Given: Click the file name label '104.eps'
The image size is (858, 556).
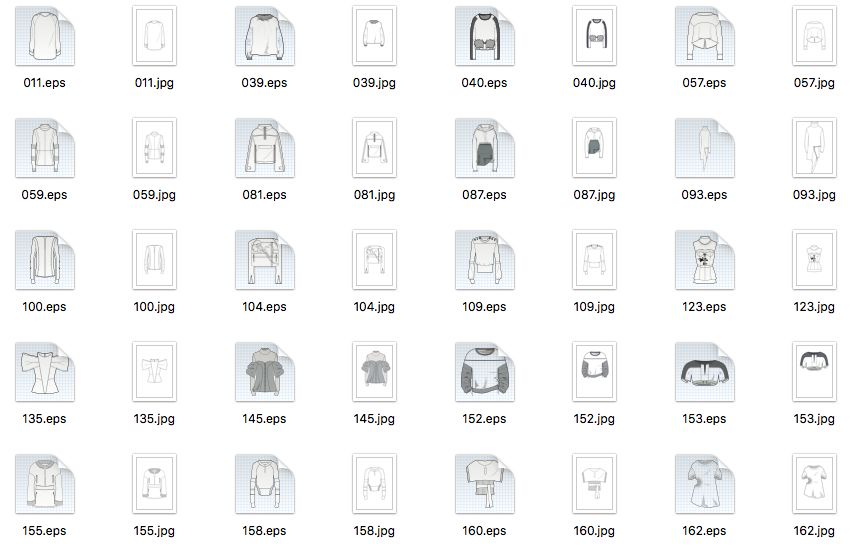Looking at the screenshot, I should pos(264,307).
